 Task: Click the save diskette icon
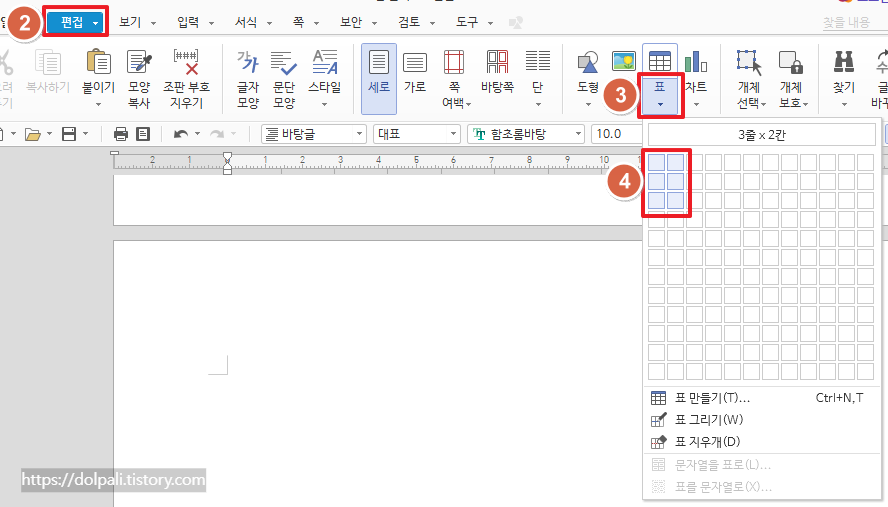pos(69,134)
